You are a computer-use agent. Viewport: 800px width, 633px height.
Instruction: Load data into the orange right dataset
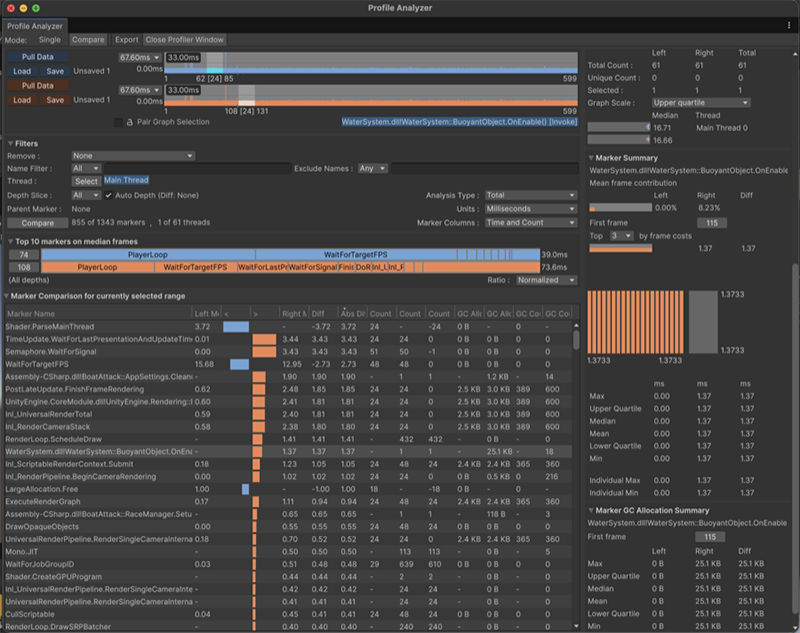(x=22, y=100)
